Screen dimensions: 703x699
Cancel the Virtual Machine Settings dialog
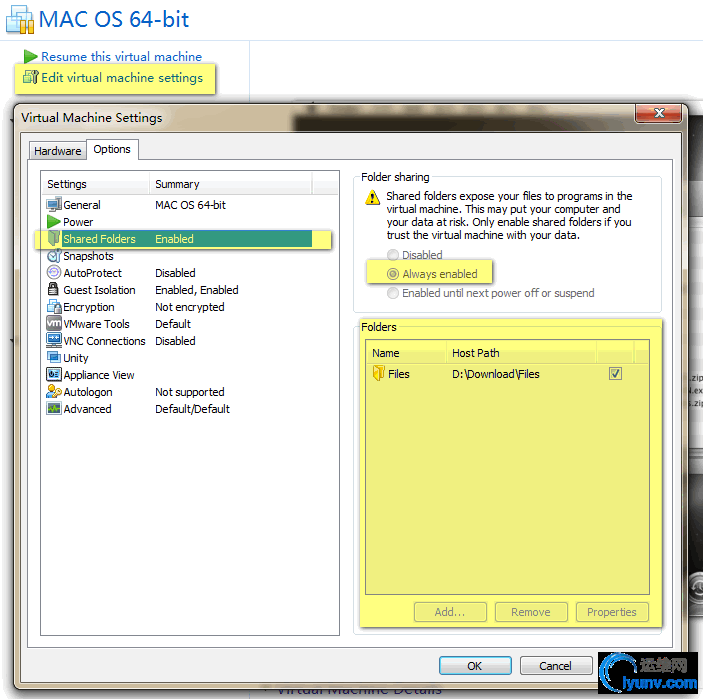555,666
